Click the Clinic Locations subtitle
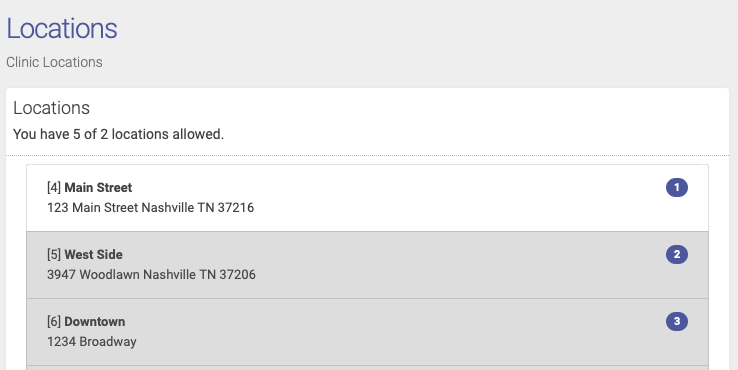The height and width of the screenshot is (370, 738). [54, 62]
